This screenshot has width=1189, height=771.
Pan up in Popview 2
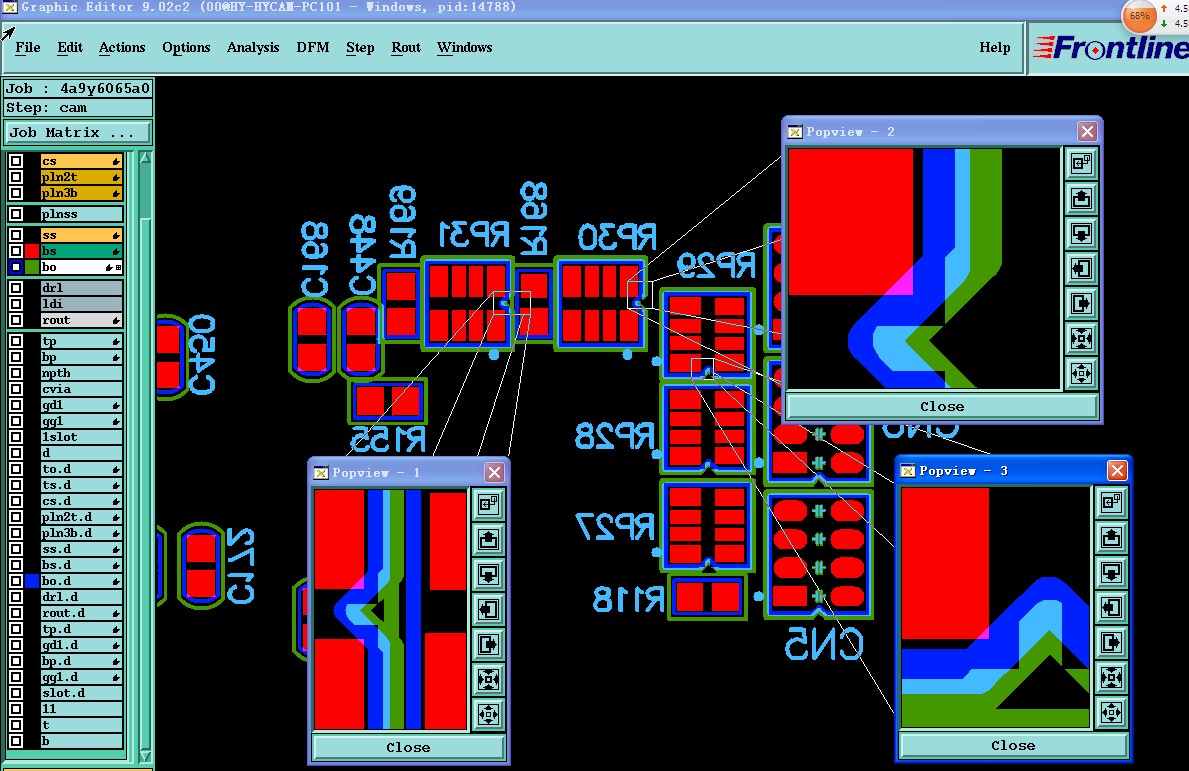pyautogui.click(x=1081, y=199)
